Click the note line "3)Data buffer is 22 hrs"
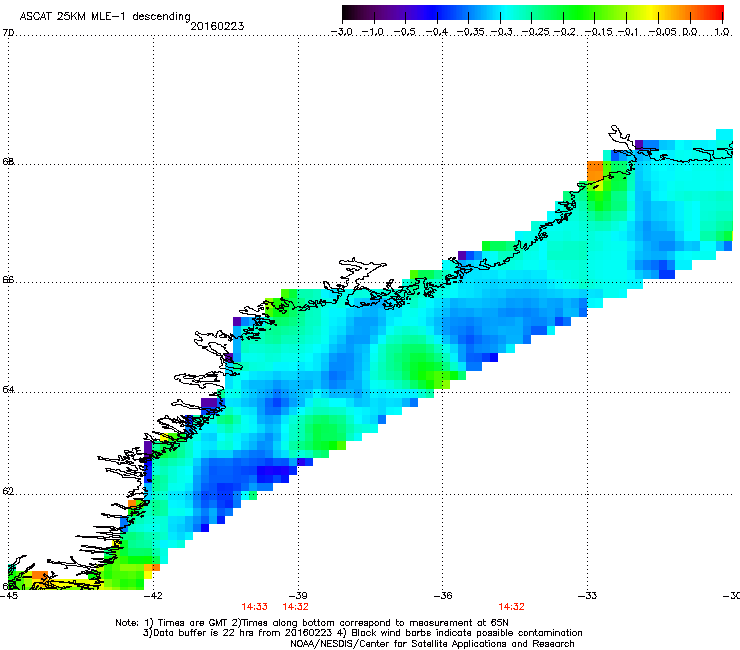740x650 pixels. (x=362, y=633)
